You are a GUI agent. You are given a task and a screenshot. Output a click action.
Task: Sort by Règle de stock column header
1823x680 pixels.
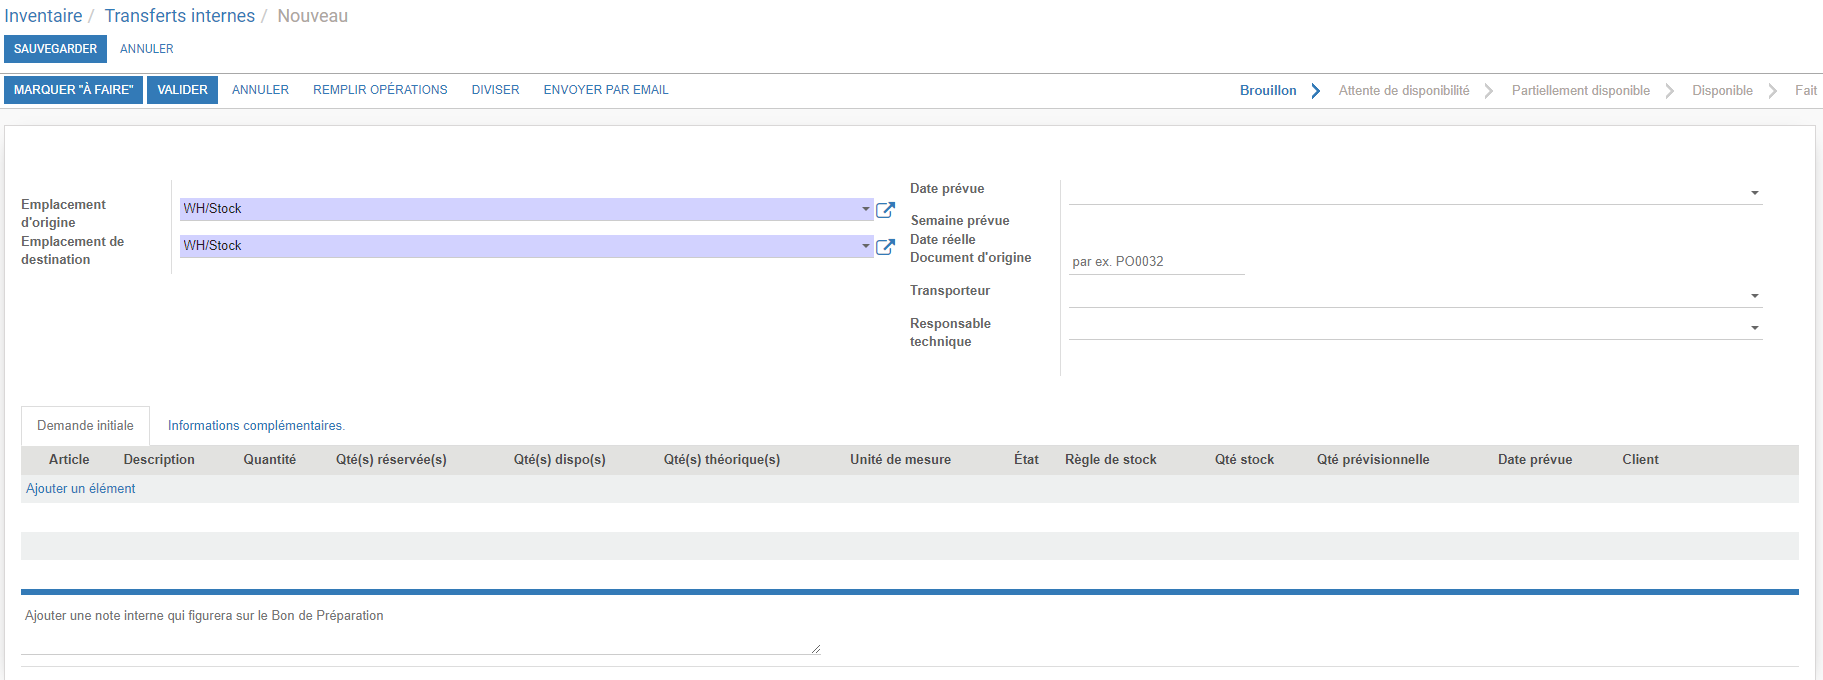click(1111, 460)
